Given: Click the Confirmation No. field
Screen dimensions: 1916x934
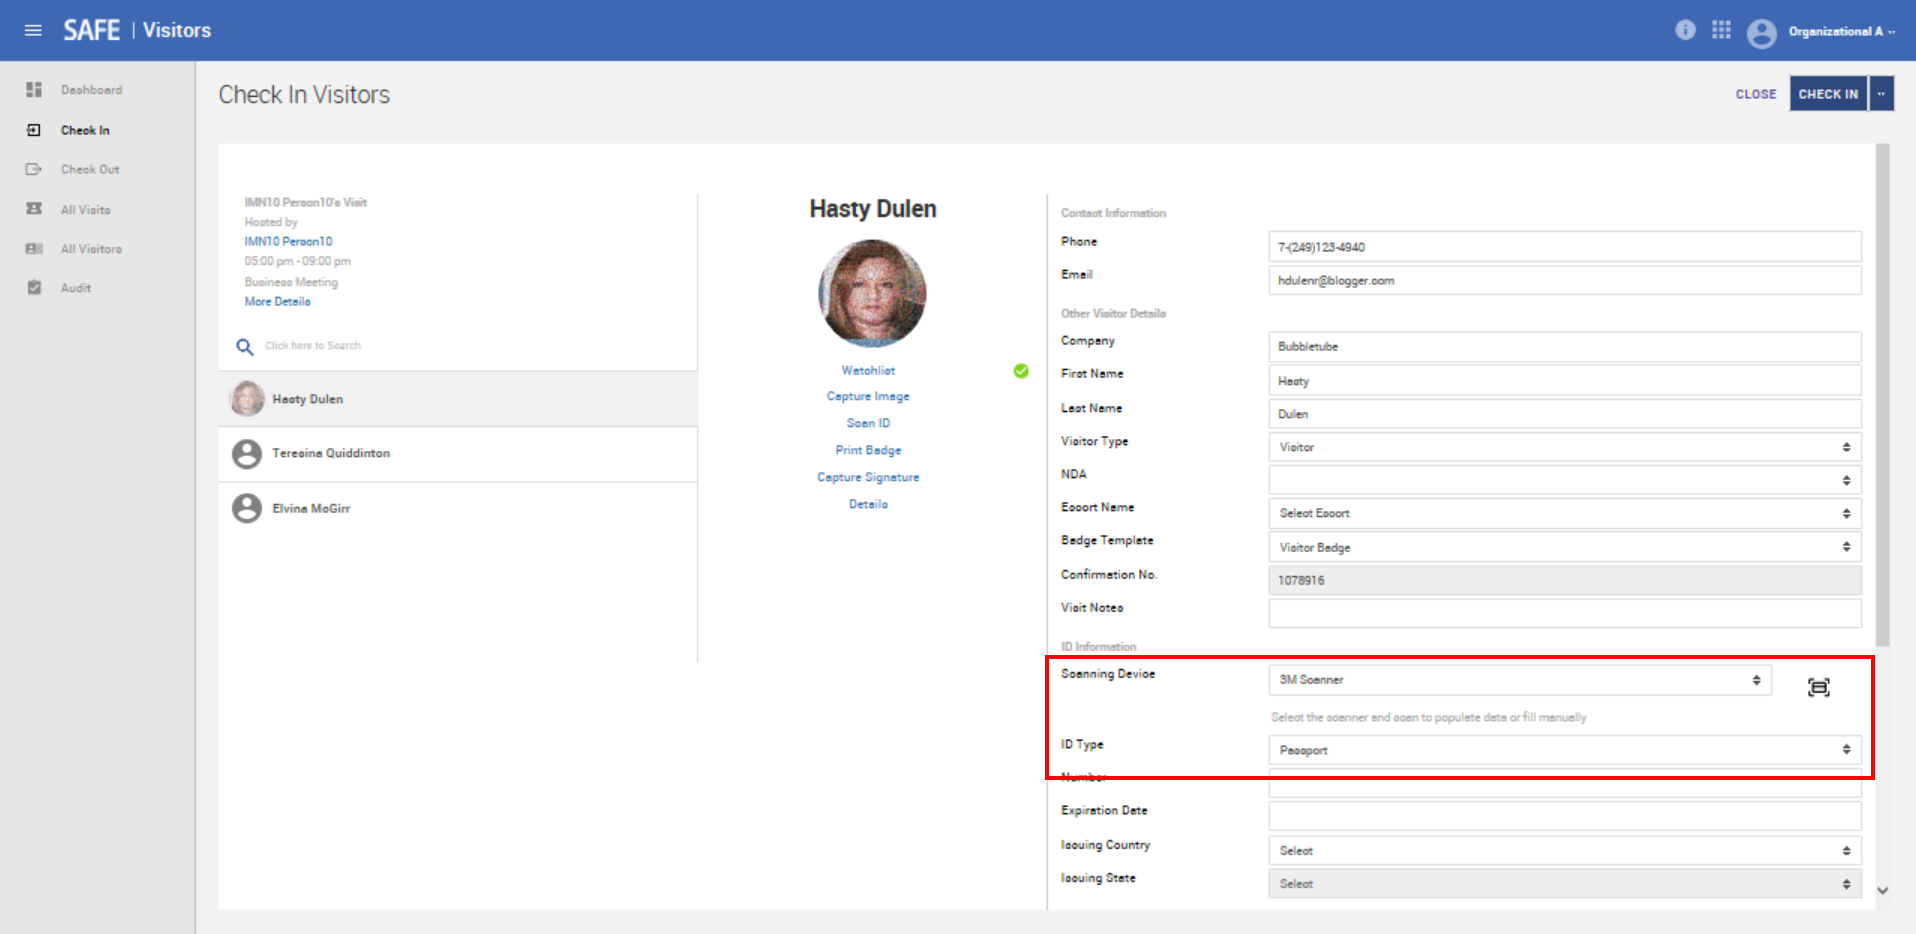Looking at the screenshot, I should [1565, 580].
